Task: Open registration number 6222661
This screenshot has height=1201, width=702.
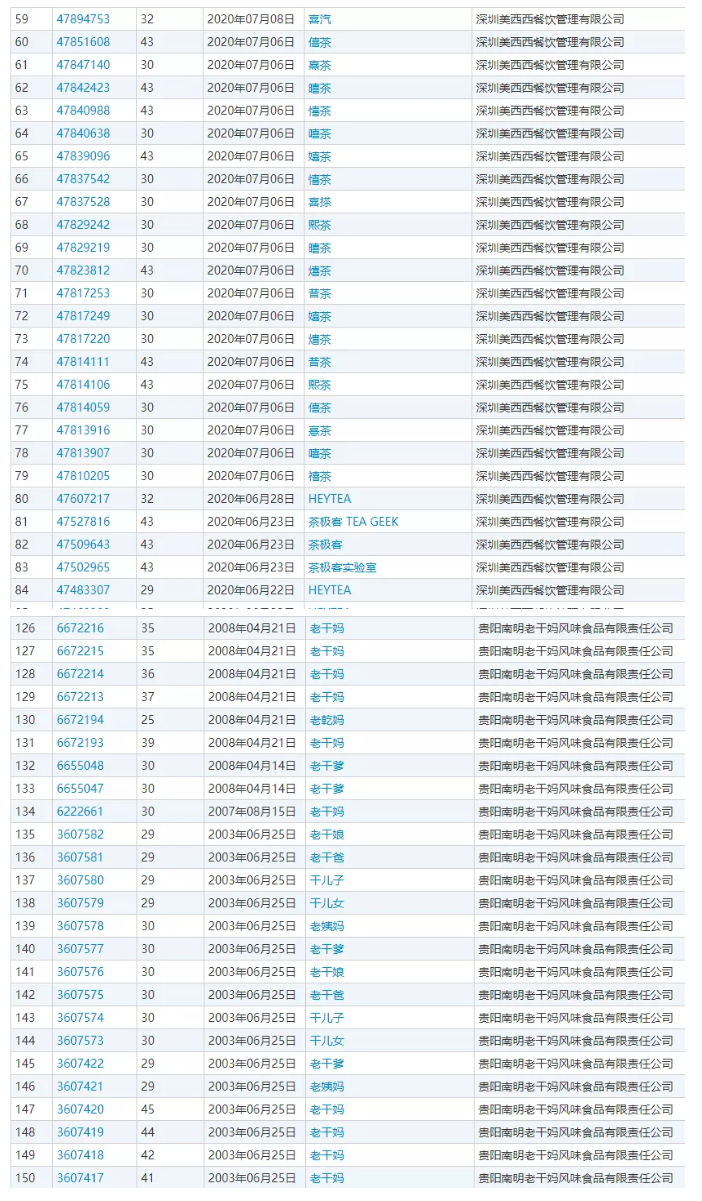Action: coord(80,811)
